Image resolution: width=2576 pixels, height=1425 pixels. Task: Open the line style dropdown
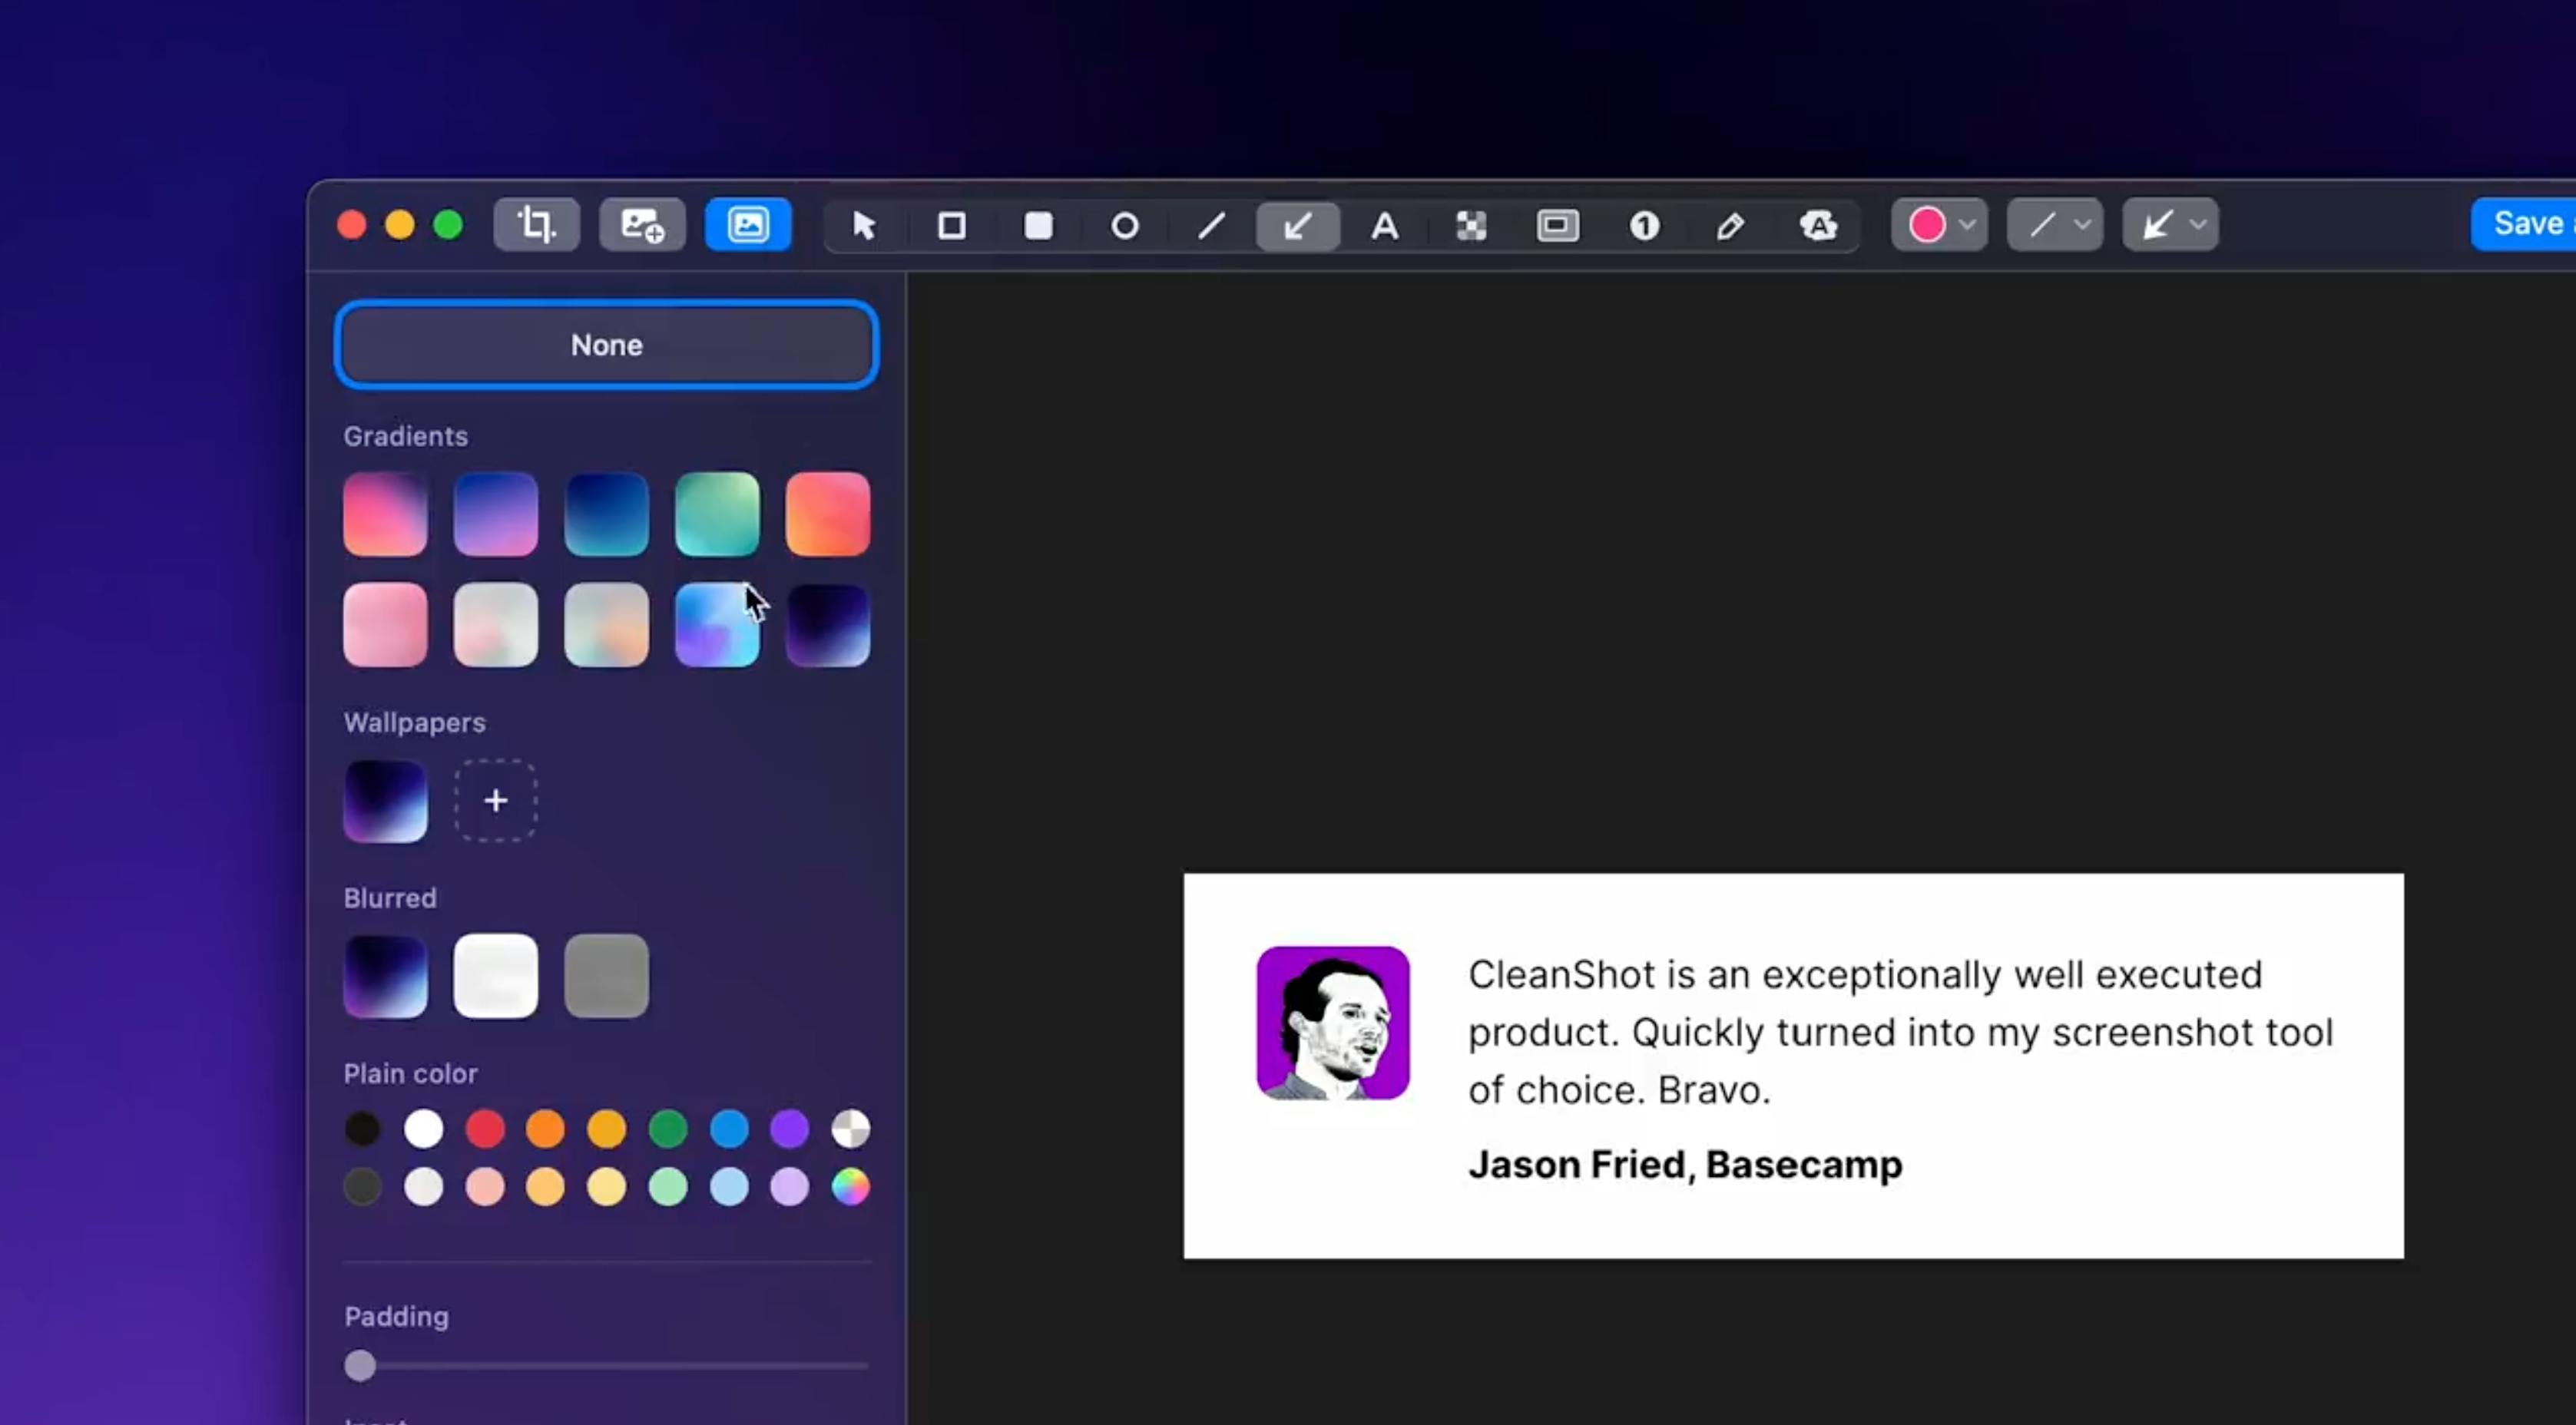click(2055, 225)
